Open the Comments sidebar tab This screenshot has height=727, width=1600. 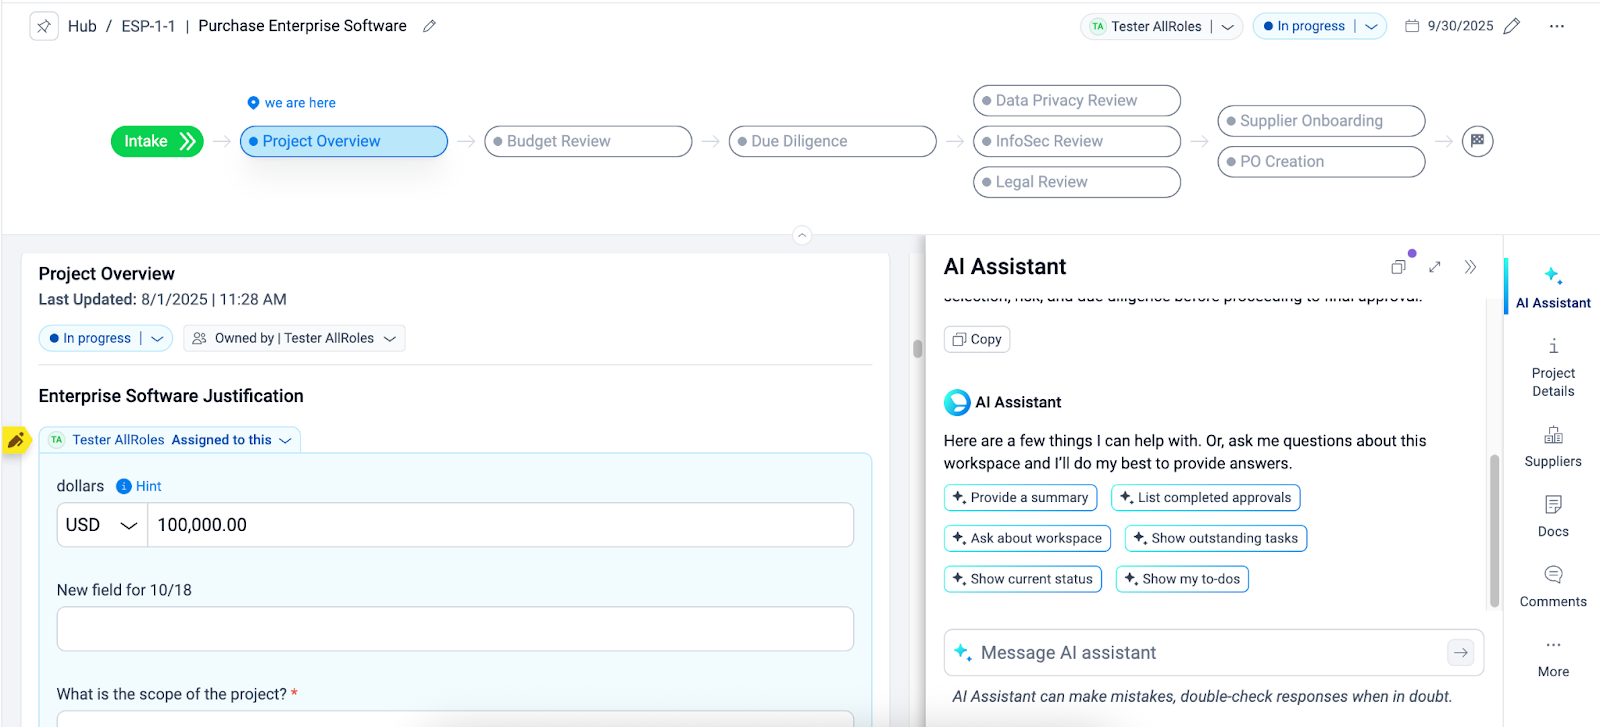(1552, 586)
